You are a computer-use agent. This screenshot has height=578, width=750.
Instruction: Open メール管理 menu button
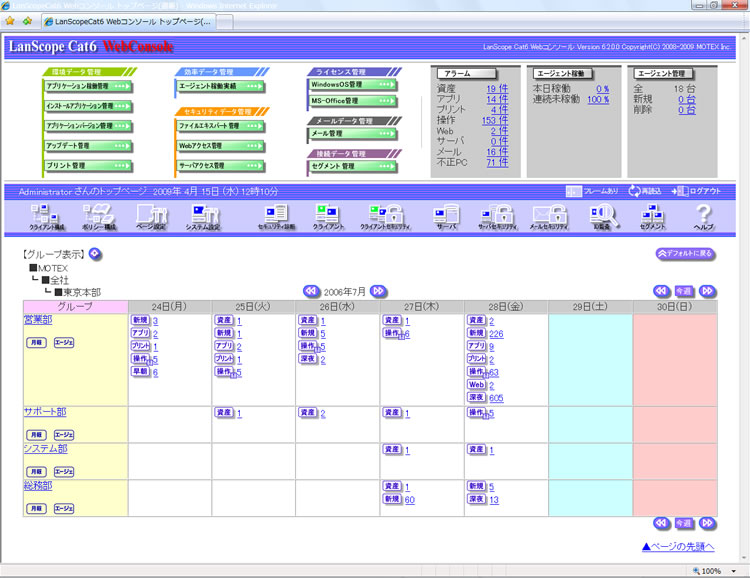(353, 133)
